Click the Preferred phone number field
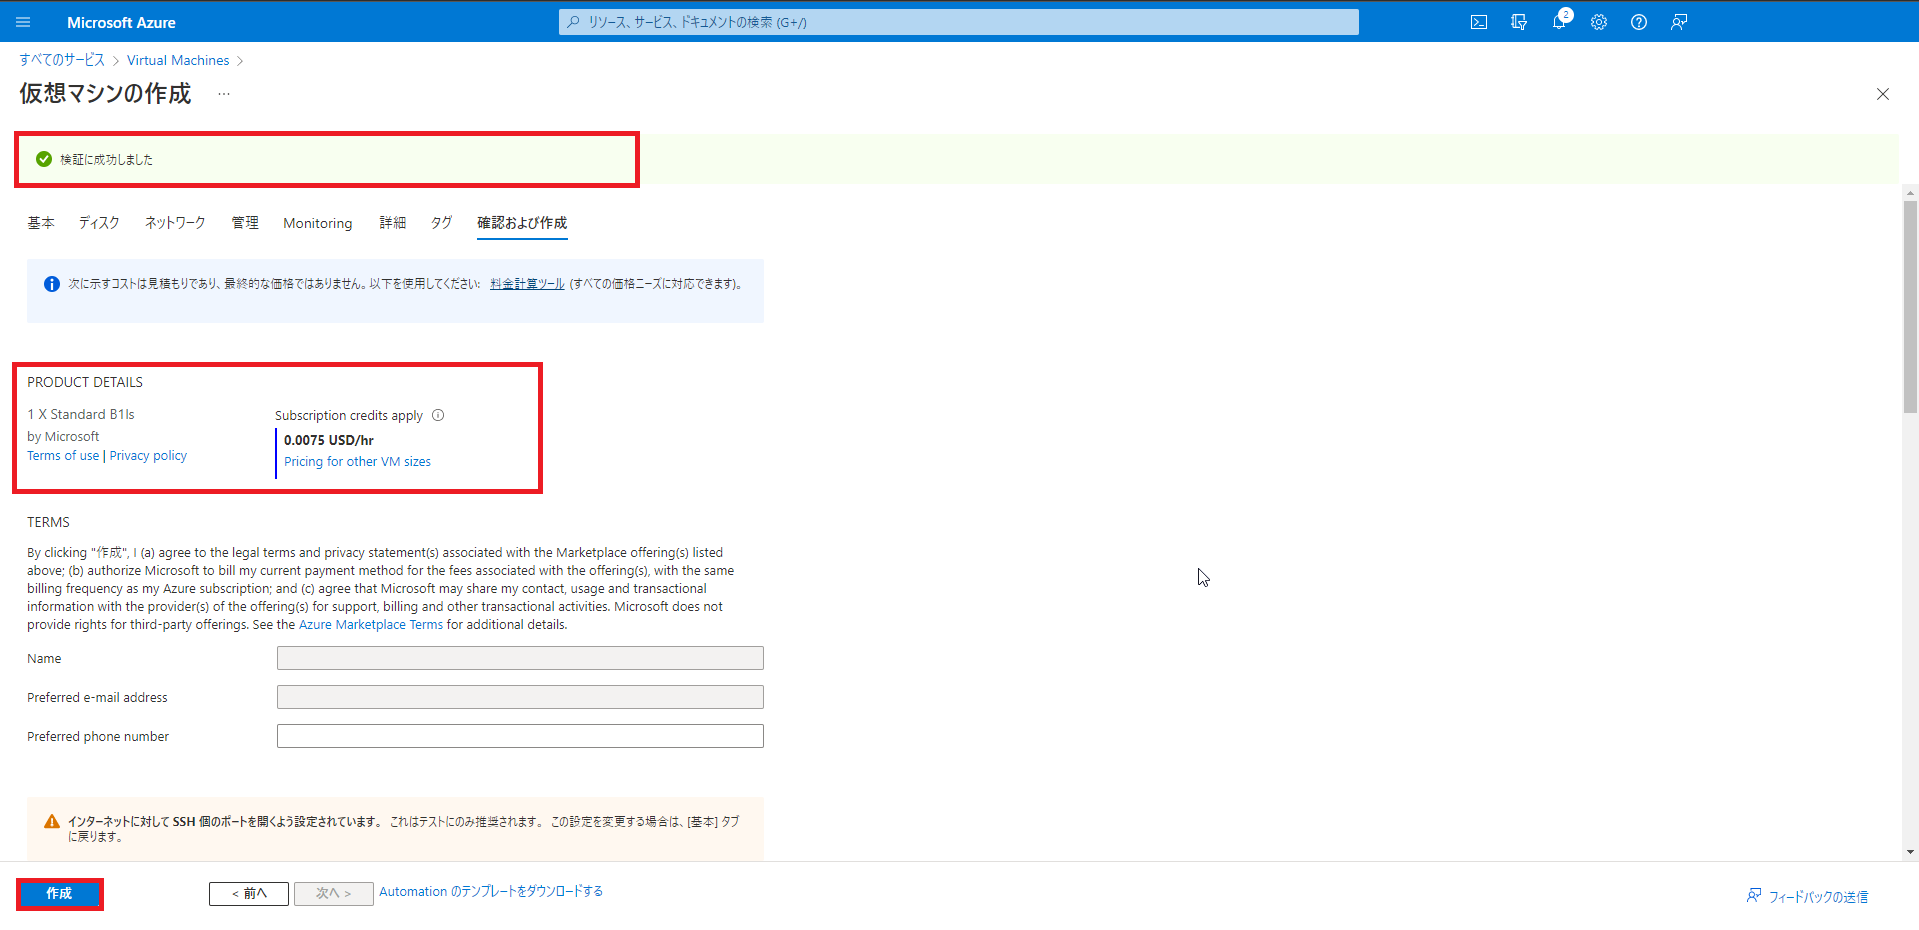 pos(520,736)
